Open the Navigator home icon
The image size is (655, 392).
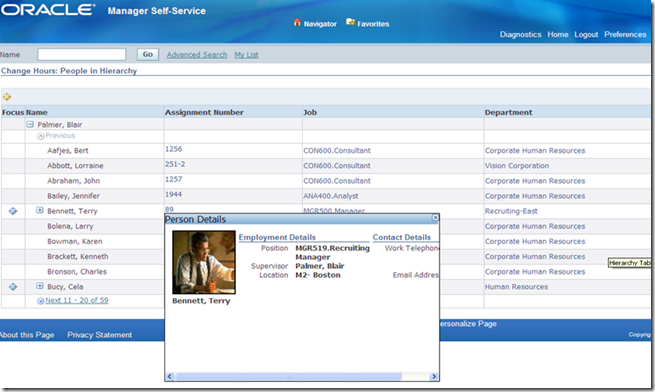(x=297, y=22)
